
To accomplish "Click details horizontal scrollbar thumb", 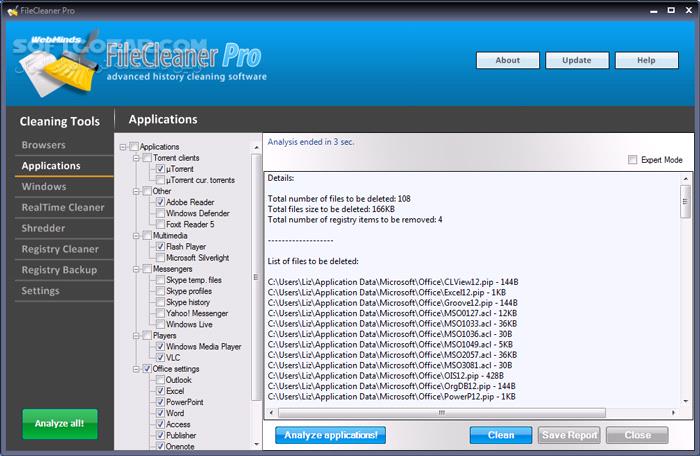I will pos(442,413).
